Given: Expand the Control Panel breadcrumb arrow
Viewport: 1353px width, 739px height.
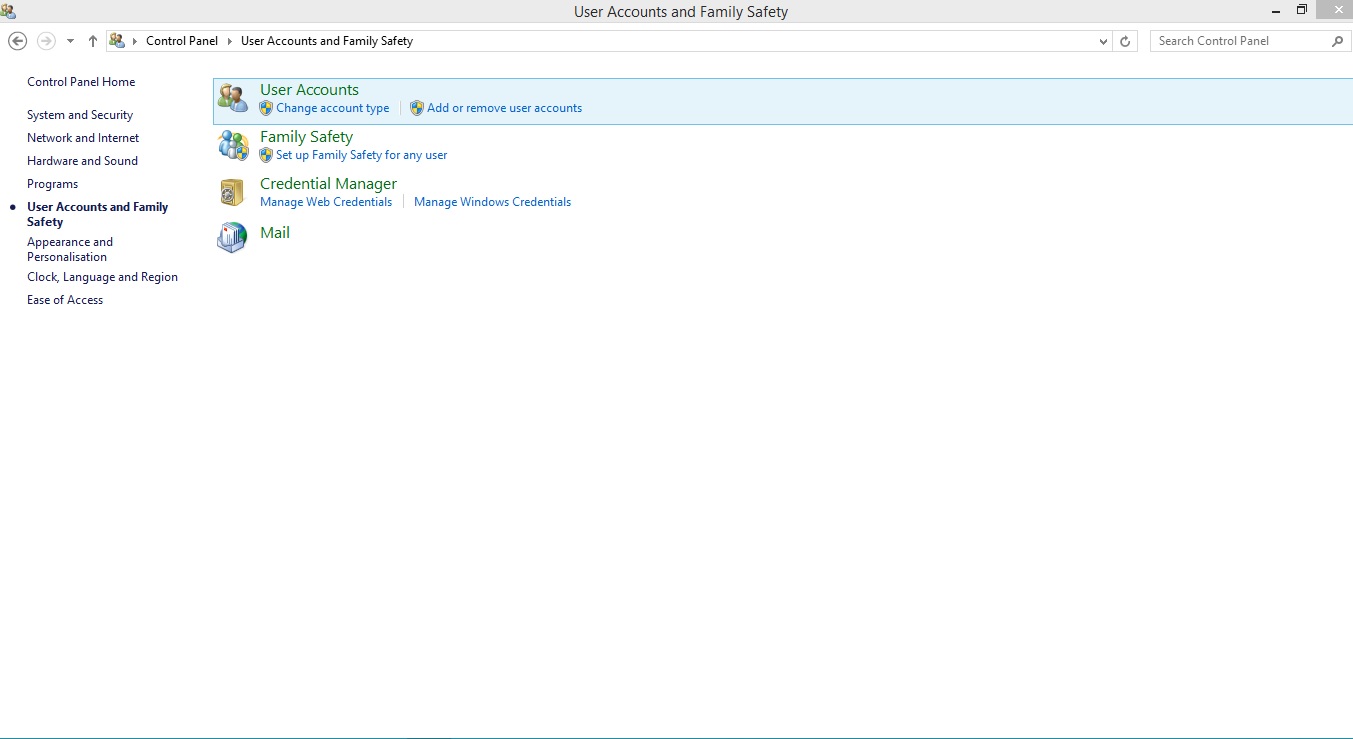Looking at the screenshot, I should click(x=228, y=41).
